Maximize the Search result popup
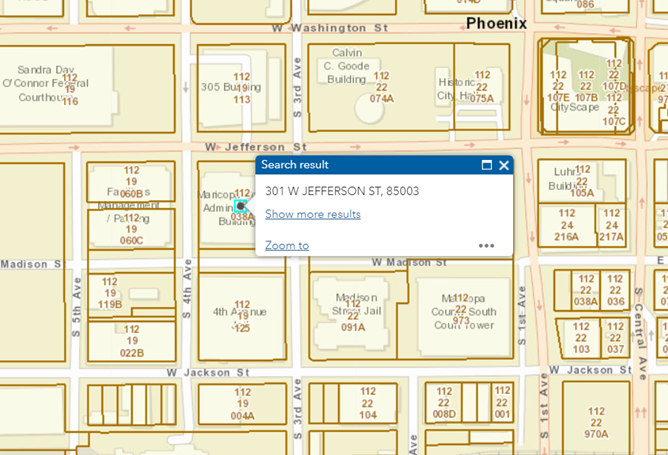The image size is (668, 455). click(x=487, y=165)
